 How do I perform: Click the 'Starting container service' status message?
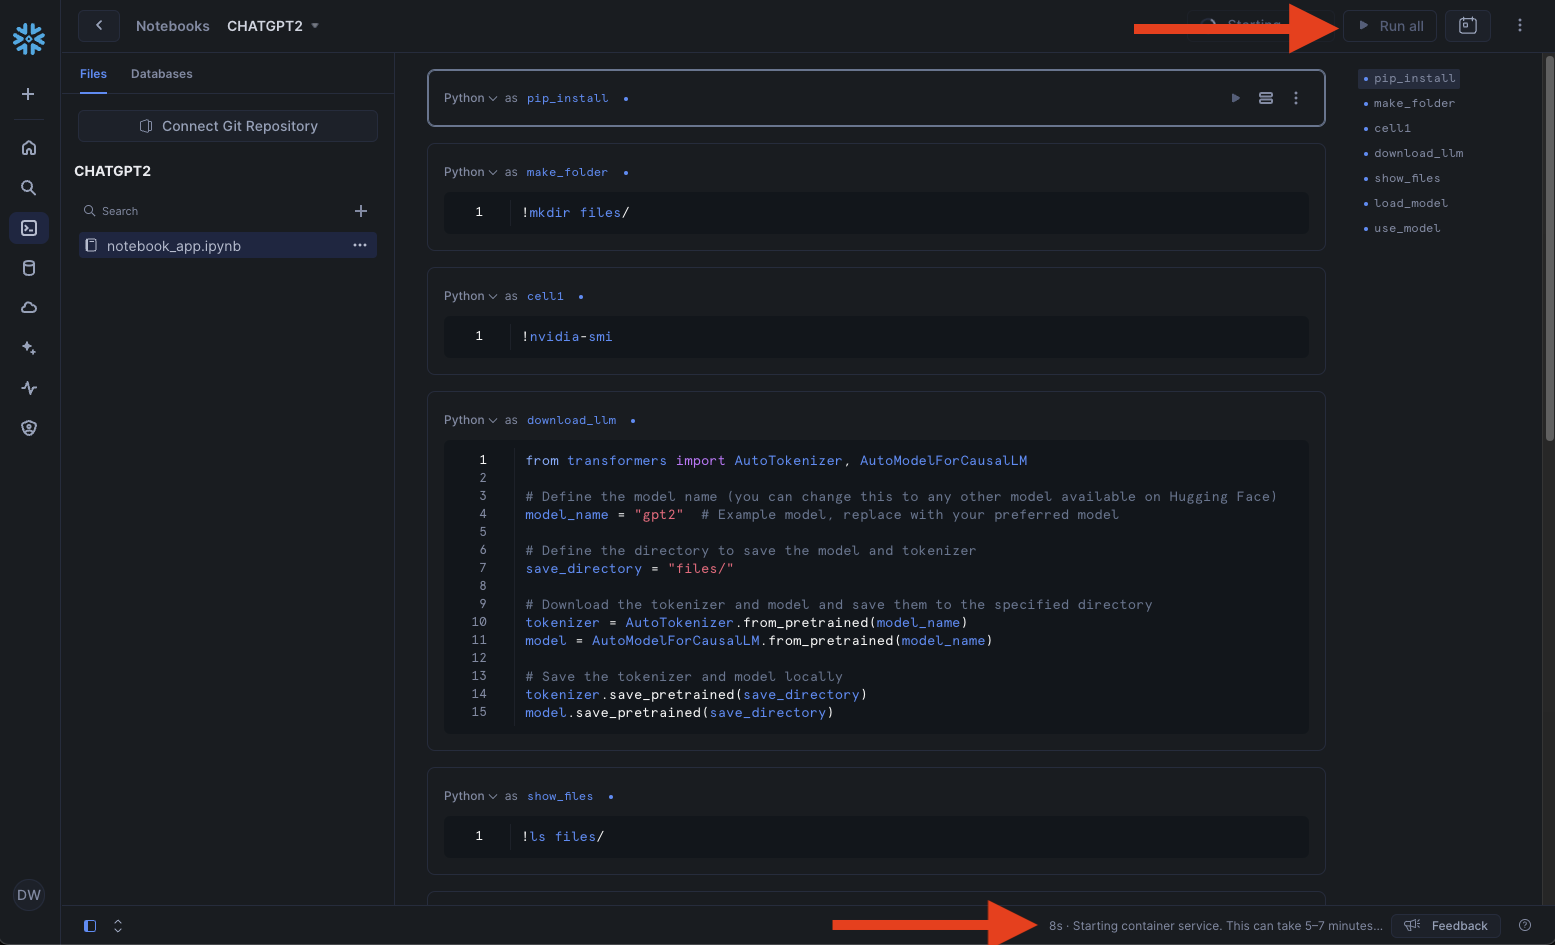coord(1216,926)
